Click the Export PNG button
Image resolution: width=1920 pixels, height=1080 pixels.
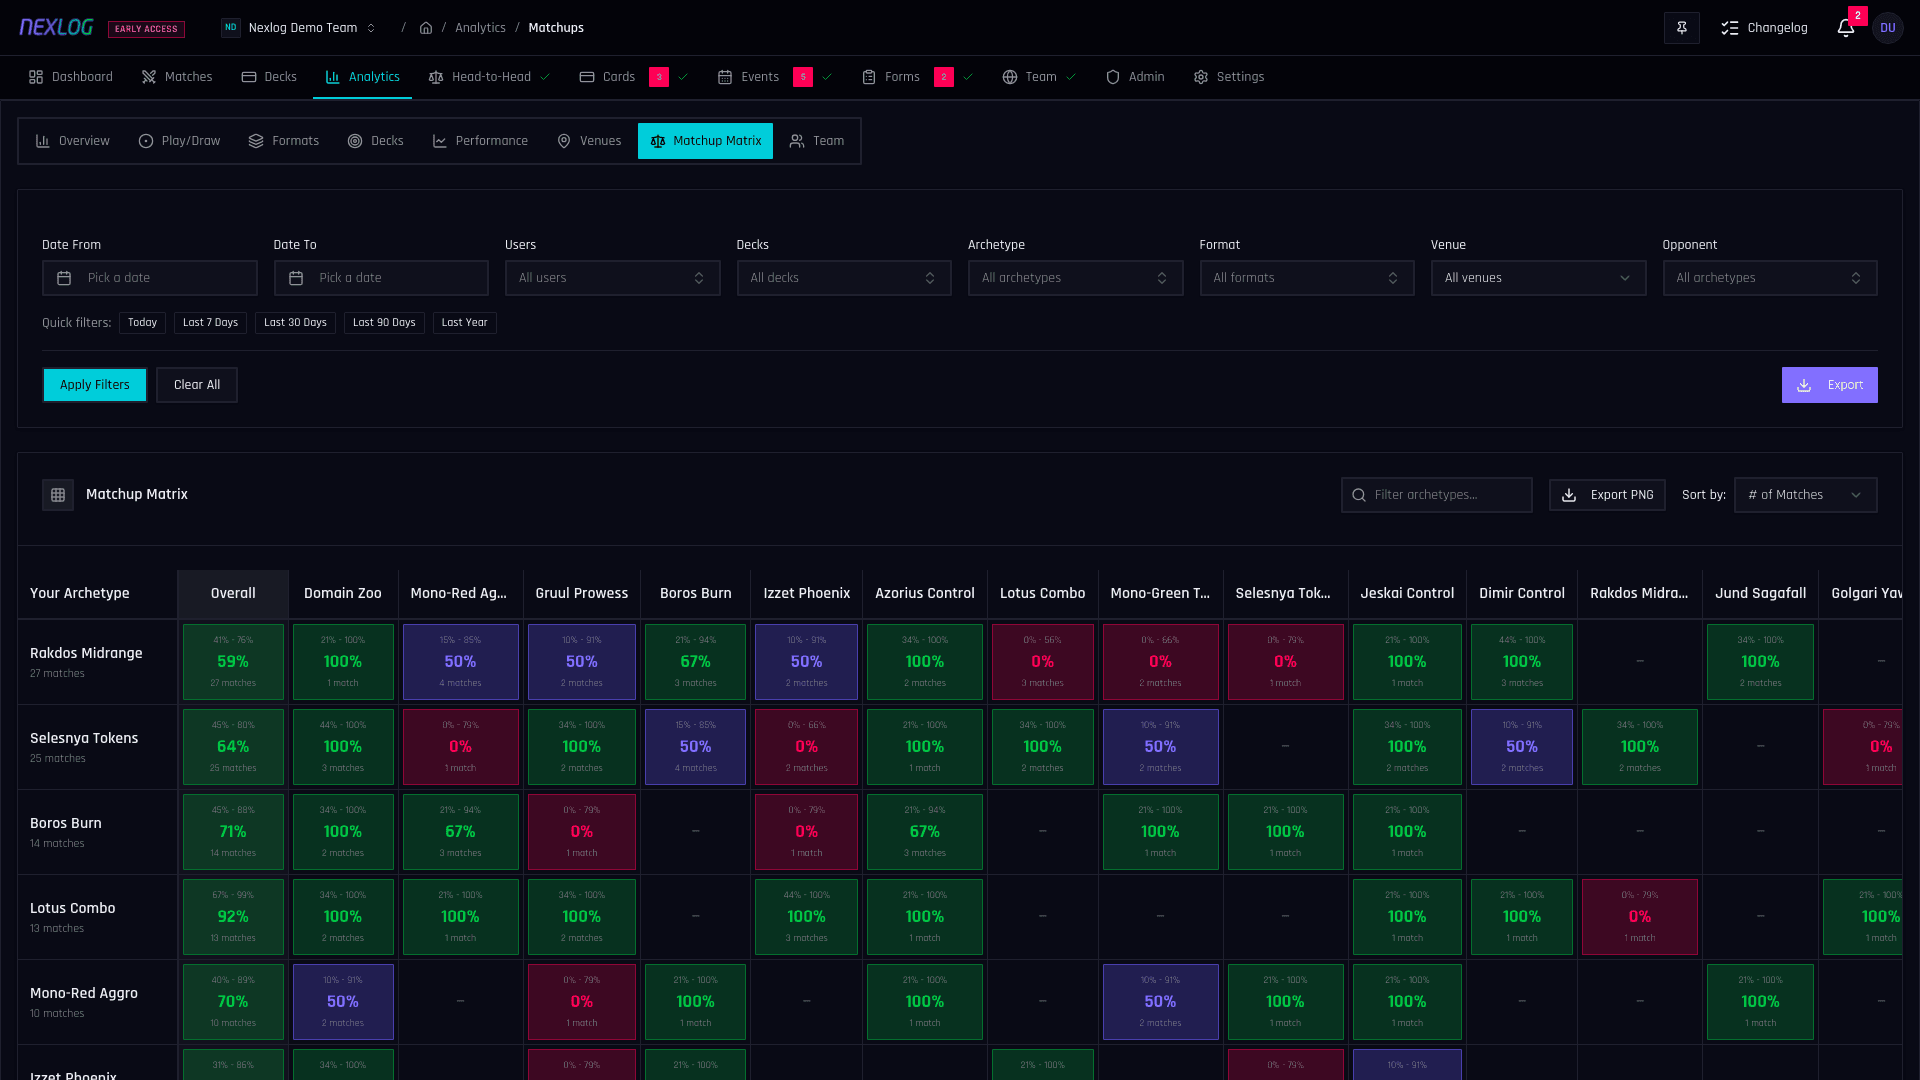tap(1607, 495)
